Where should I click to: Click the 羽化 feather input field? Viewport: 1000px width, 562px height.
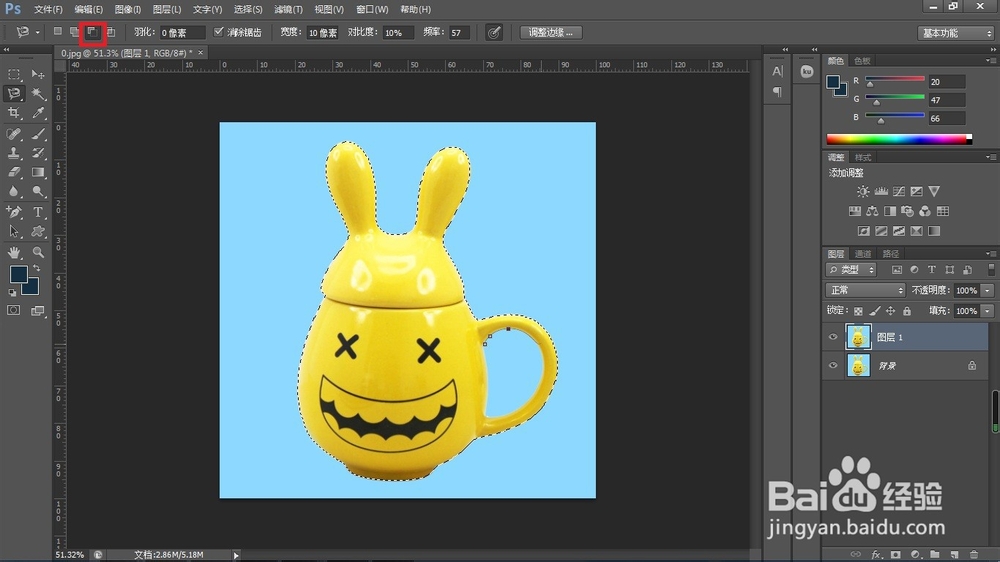tap(182, 33)
